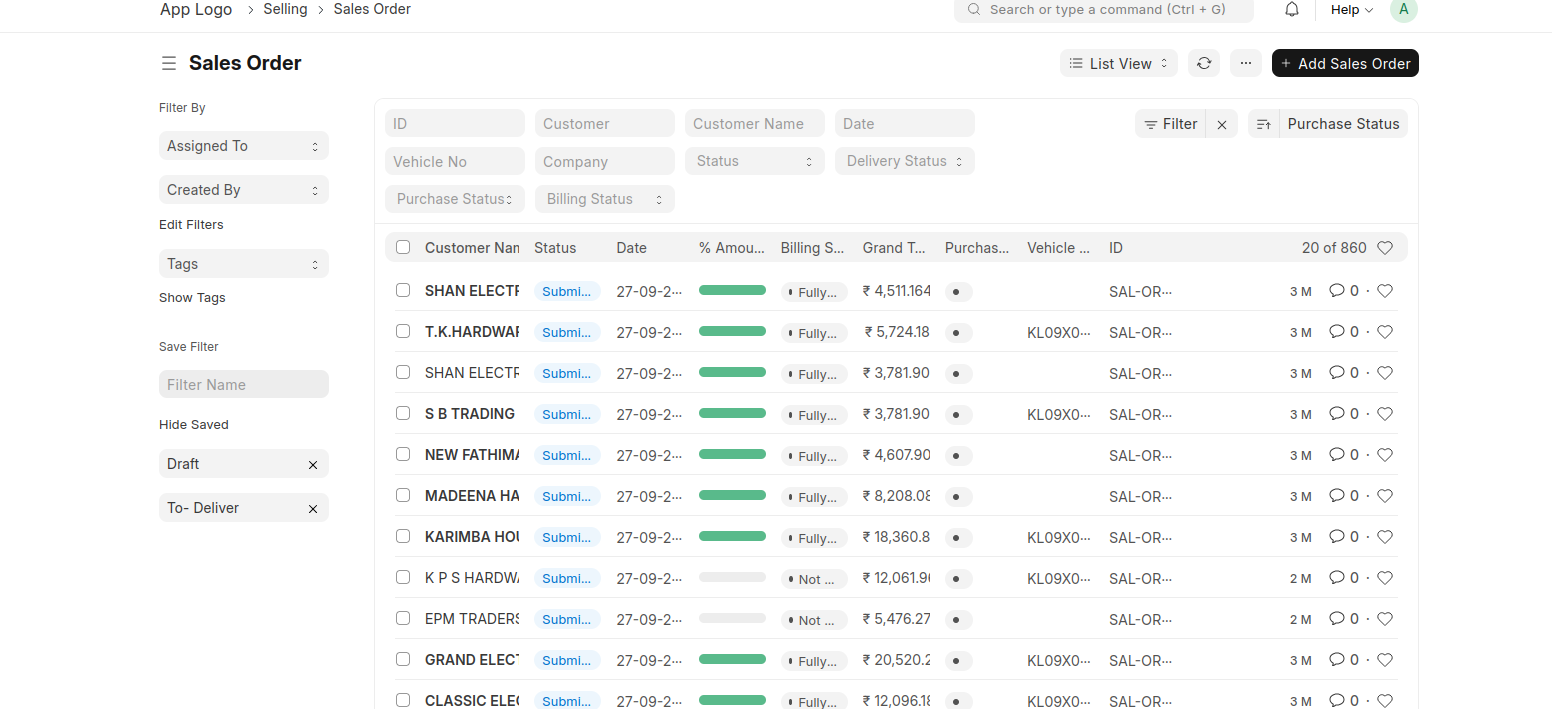Click Hide Saved link

[194, 425]
